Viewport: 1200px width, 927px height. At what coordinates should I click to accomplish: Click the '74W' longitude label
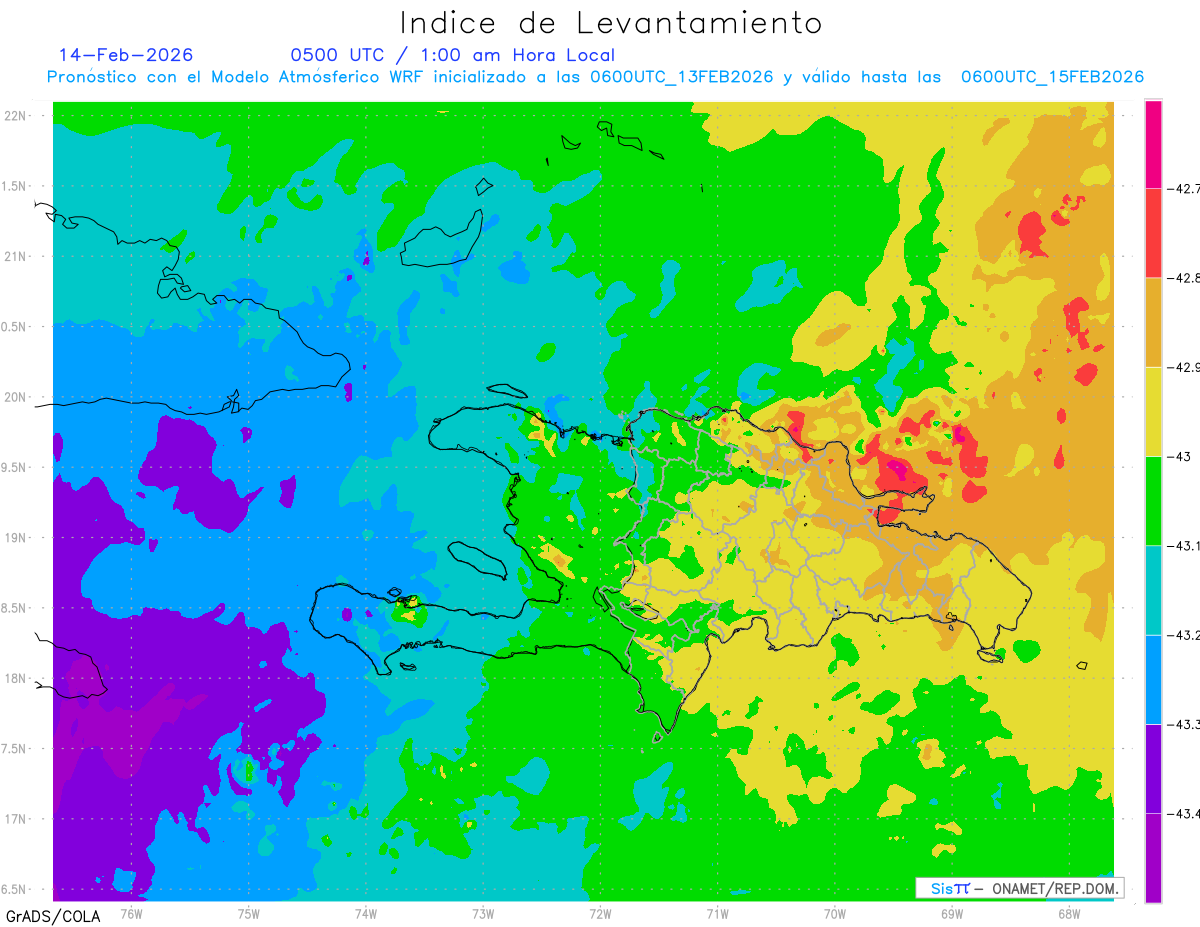(x=366, y=914)
